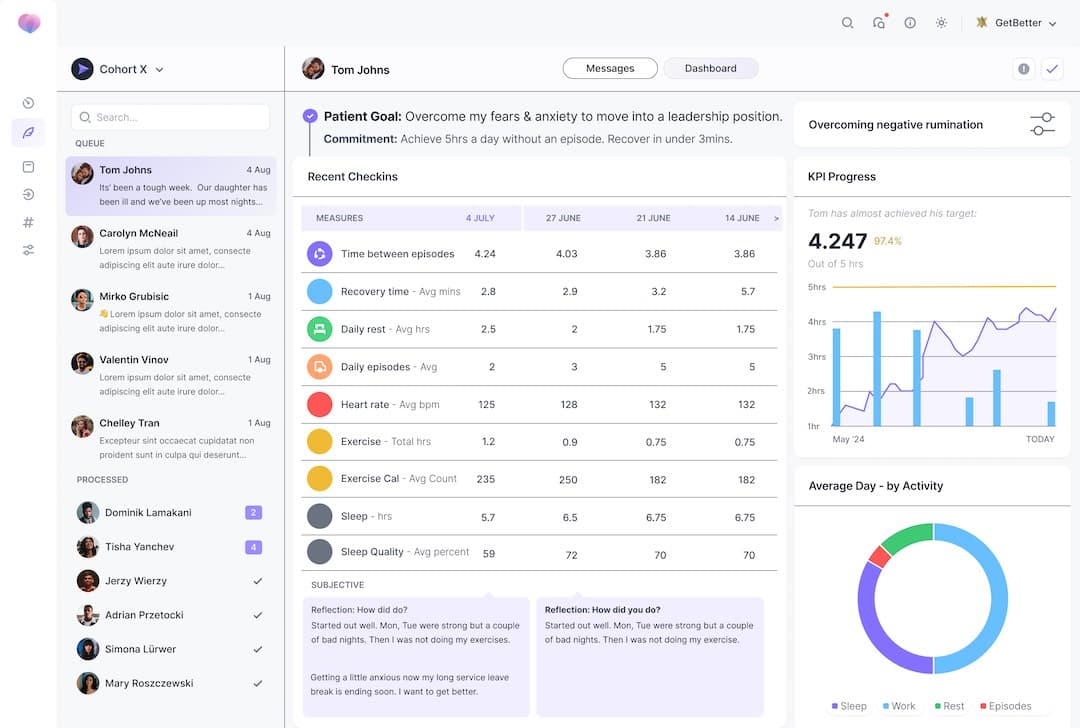
Task: Click the Time between episodes purple icon
Action: point(319,254)
